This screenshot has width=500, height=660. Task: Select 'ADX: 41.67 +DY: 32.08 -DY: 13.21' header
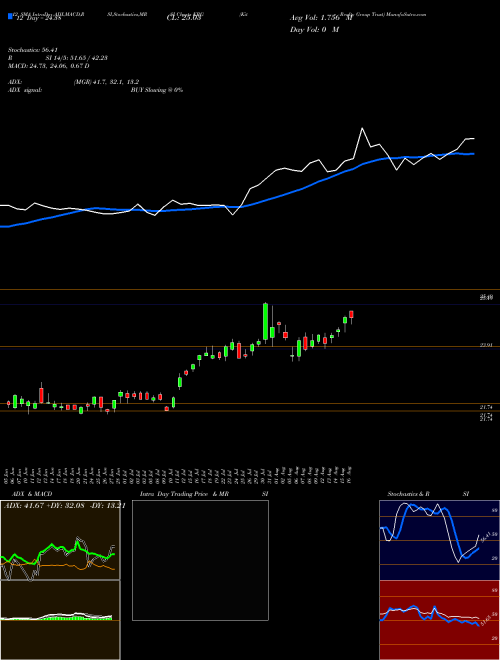click(x=64, y=506)
